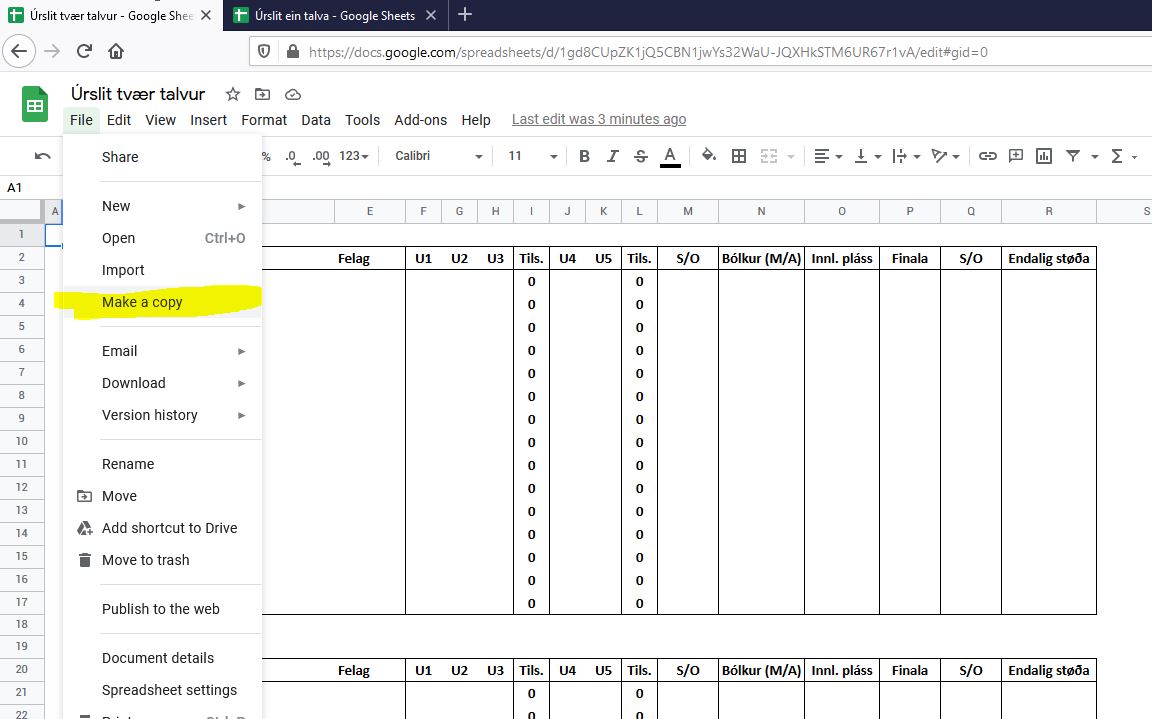The width and height of the screenshot is (1152, 719).
Task: Insert a chart using toolbar icon
Action: pos(1044,156)
